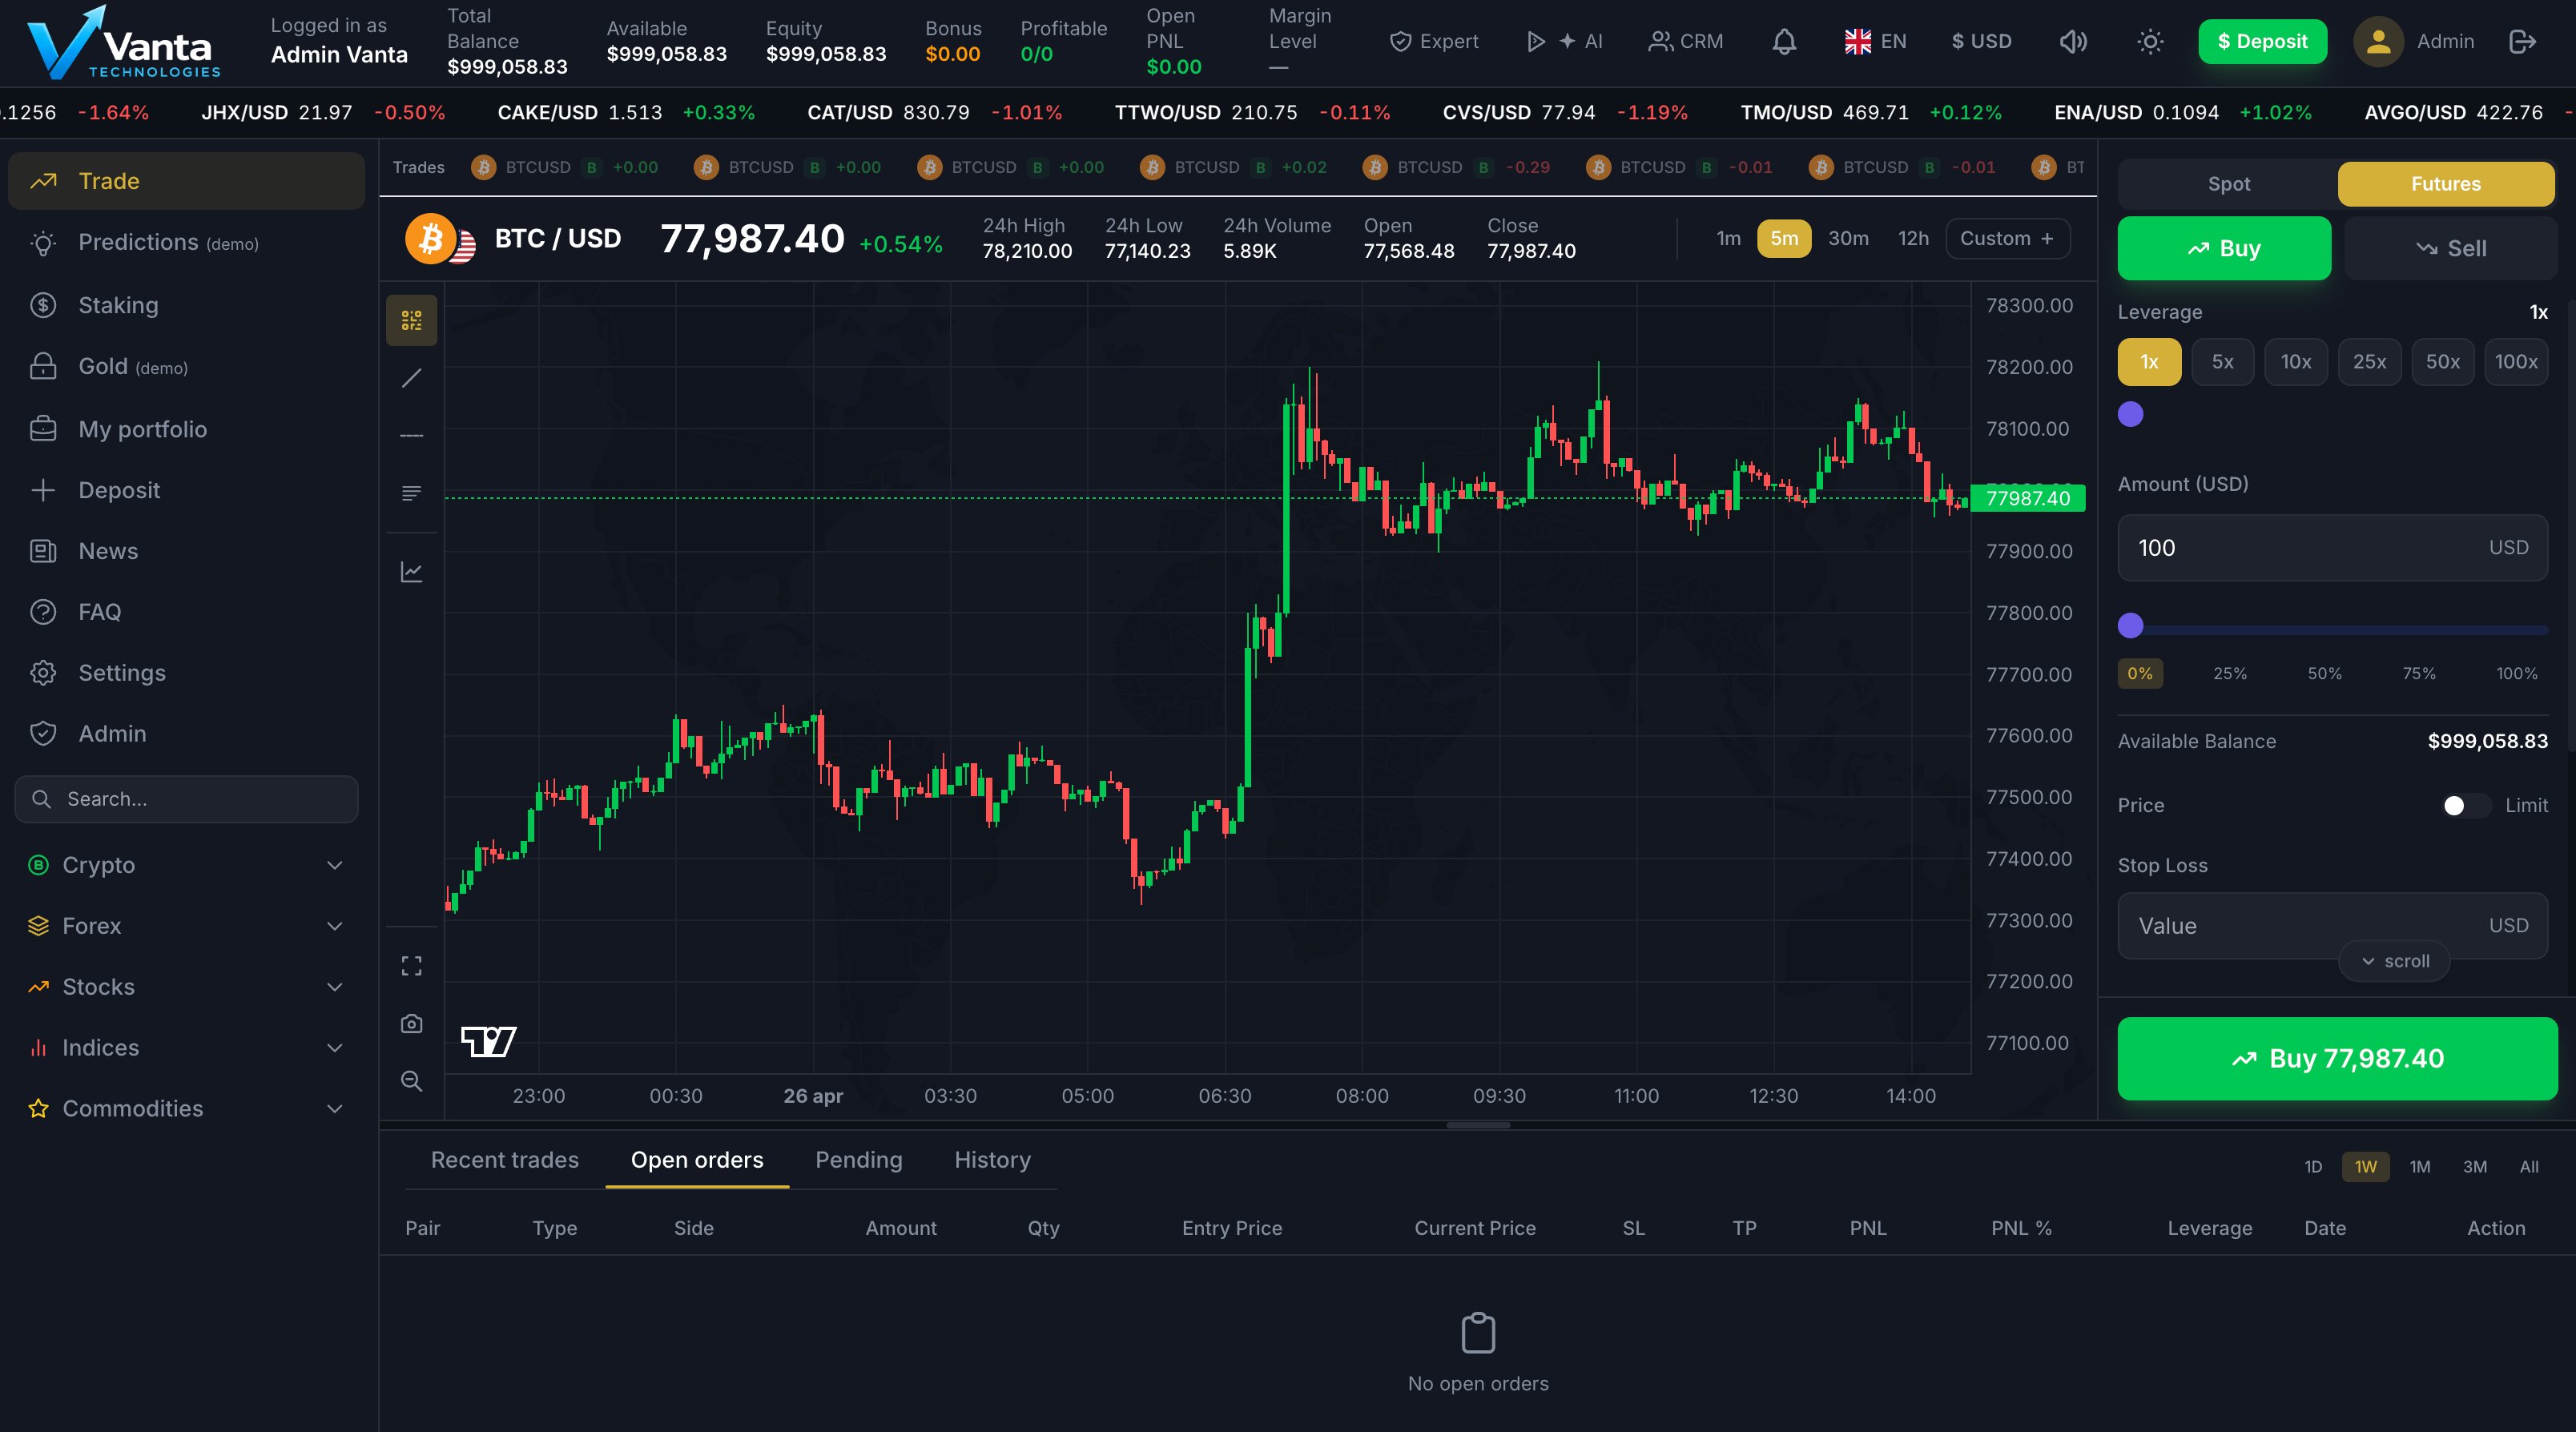Expand the Crypto category
Viewport: 2576px width, 1432px height.
click(x=186, y=865)
